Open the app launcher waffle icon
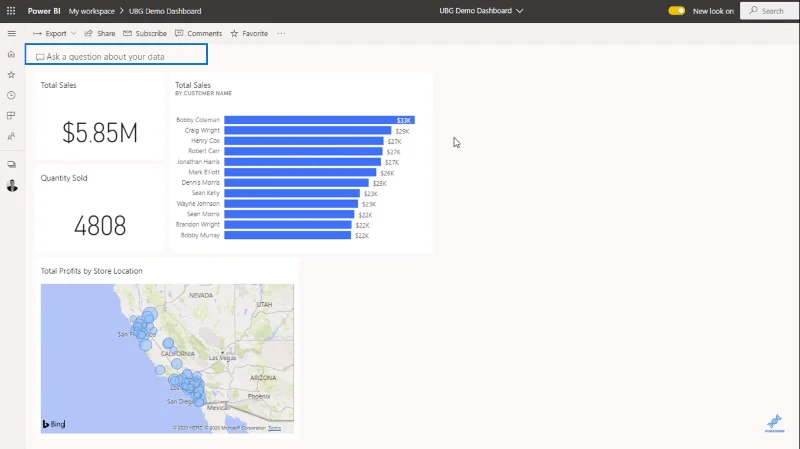800x449 pixels. click(11, 11)
